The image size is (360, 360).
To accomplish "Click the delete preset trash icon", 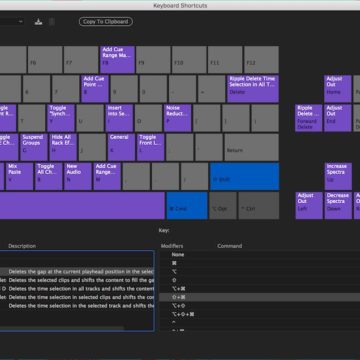I will click(x=52, y=22).
